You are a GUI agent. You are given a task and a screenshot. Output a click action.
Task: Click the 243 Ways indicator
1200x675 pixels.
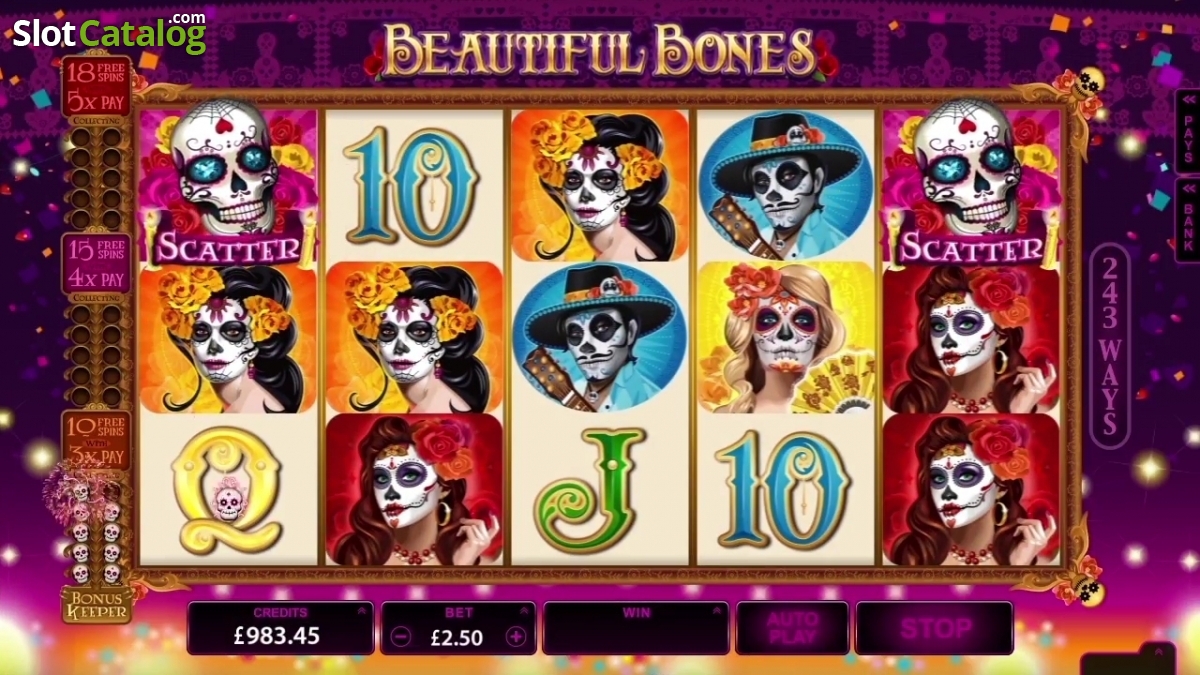[x=1109, y=346]
